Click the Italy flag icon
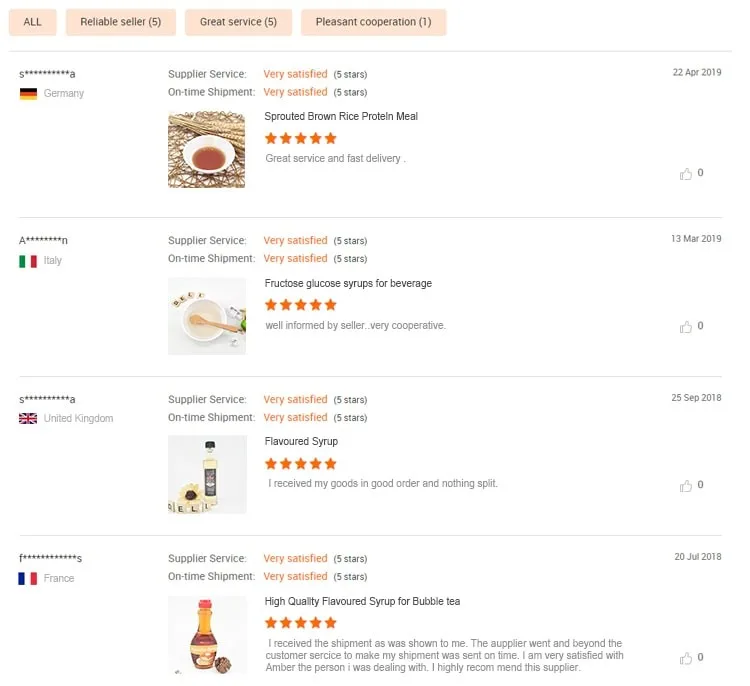Image resolution: width=750 pixels, height=686 pixels. coord(28,260)
